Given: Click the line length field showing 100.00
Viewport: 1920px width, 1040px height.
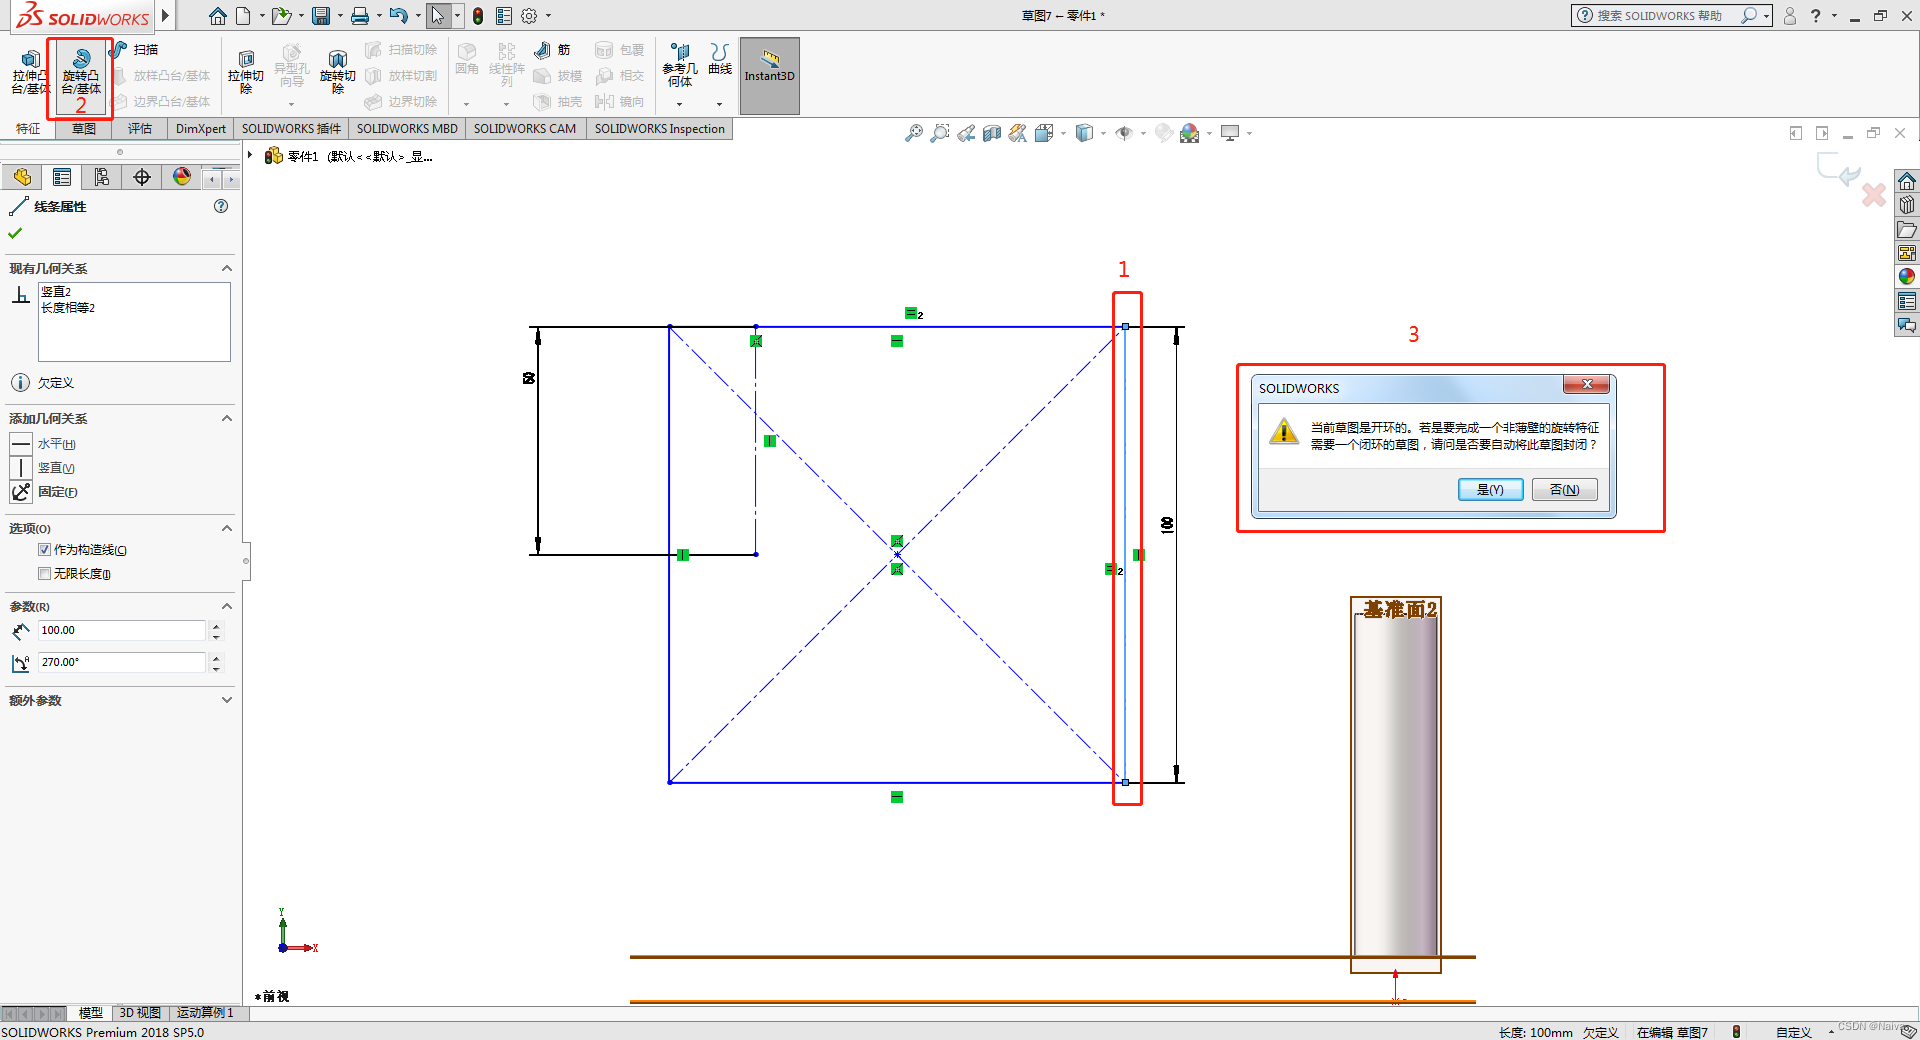Looking at the screenshot, I should (122, 630).
